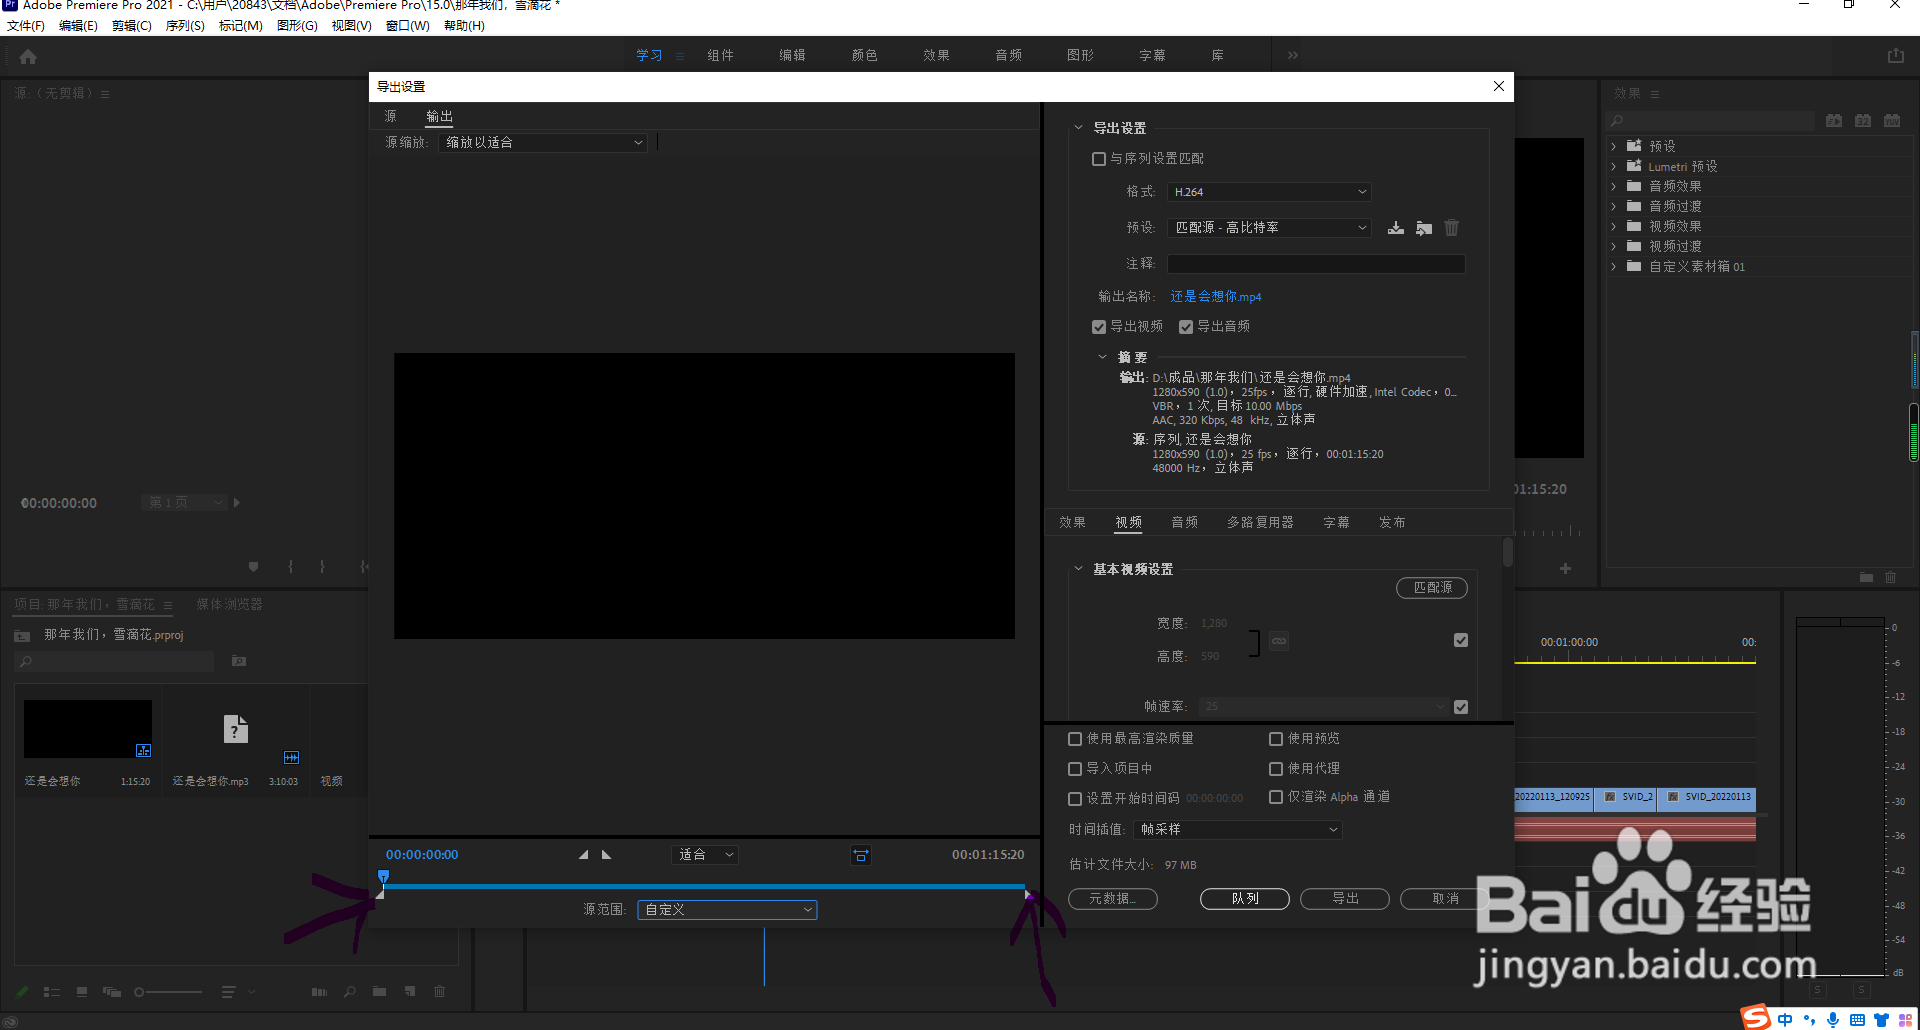The width and height of the screenshot is (1920, 1030).
Task: Enable render Alpha channel only checkbox
Action: 1276,797
